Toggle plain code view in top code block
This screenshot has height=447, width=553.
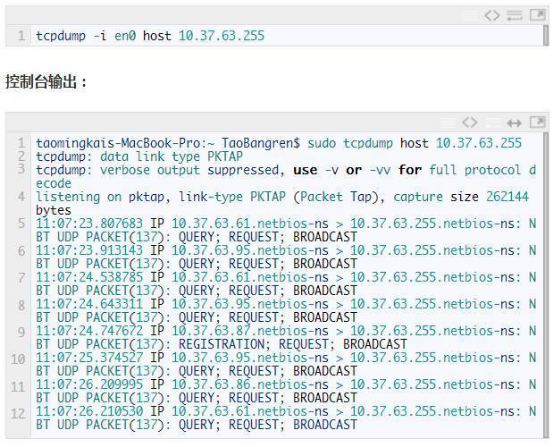click(492, 15)
